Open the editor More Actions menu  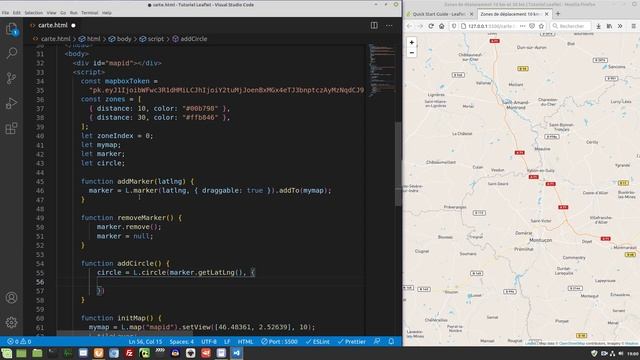pyautogui.click(x=389, y=25)
